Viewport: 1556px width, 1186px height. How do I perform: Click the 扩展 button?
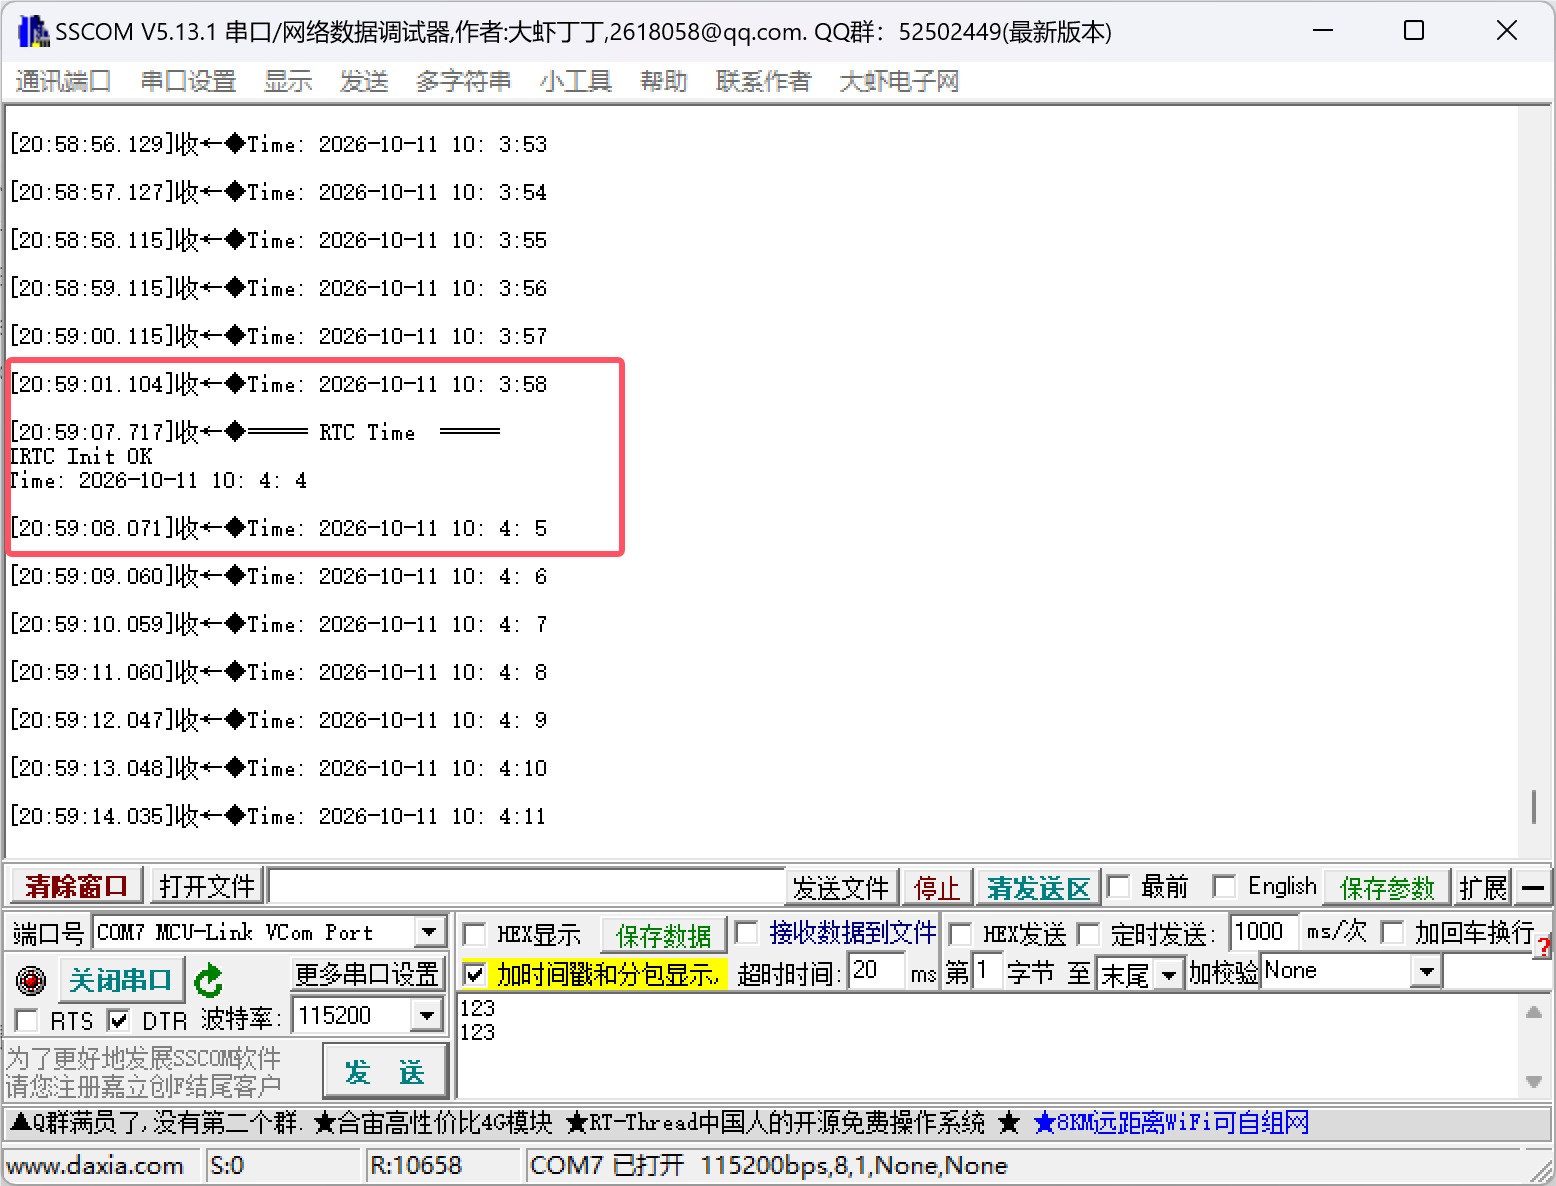pyautogui.click(x=1482, y=887)
